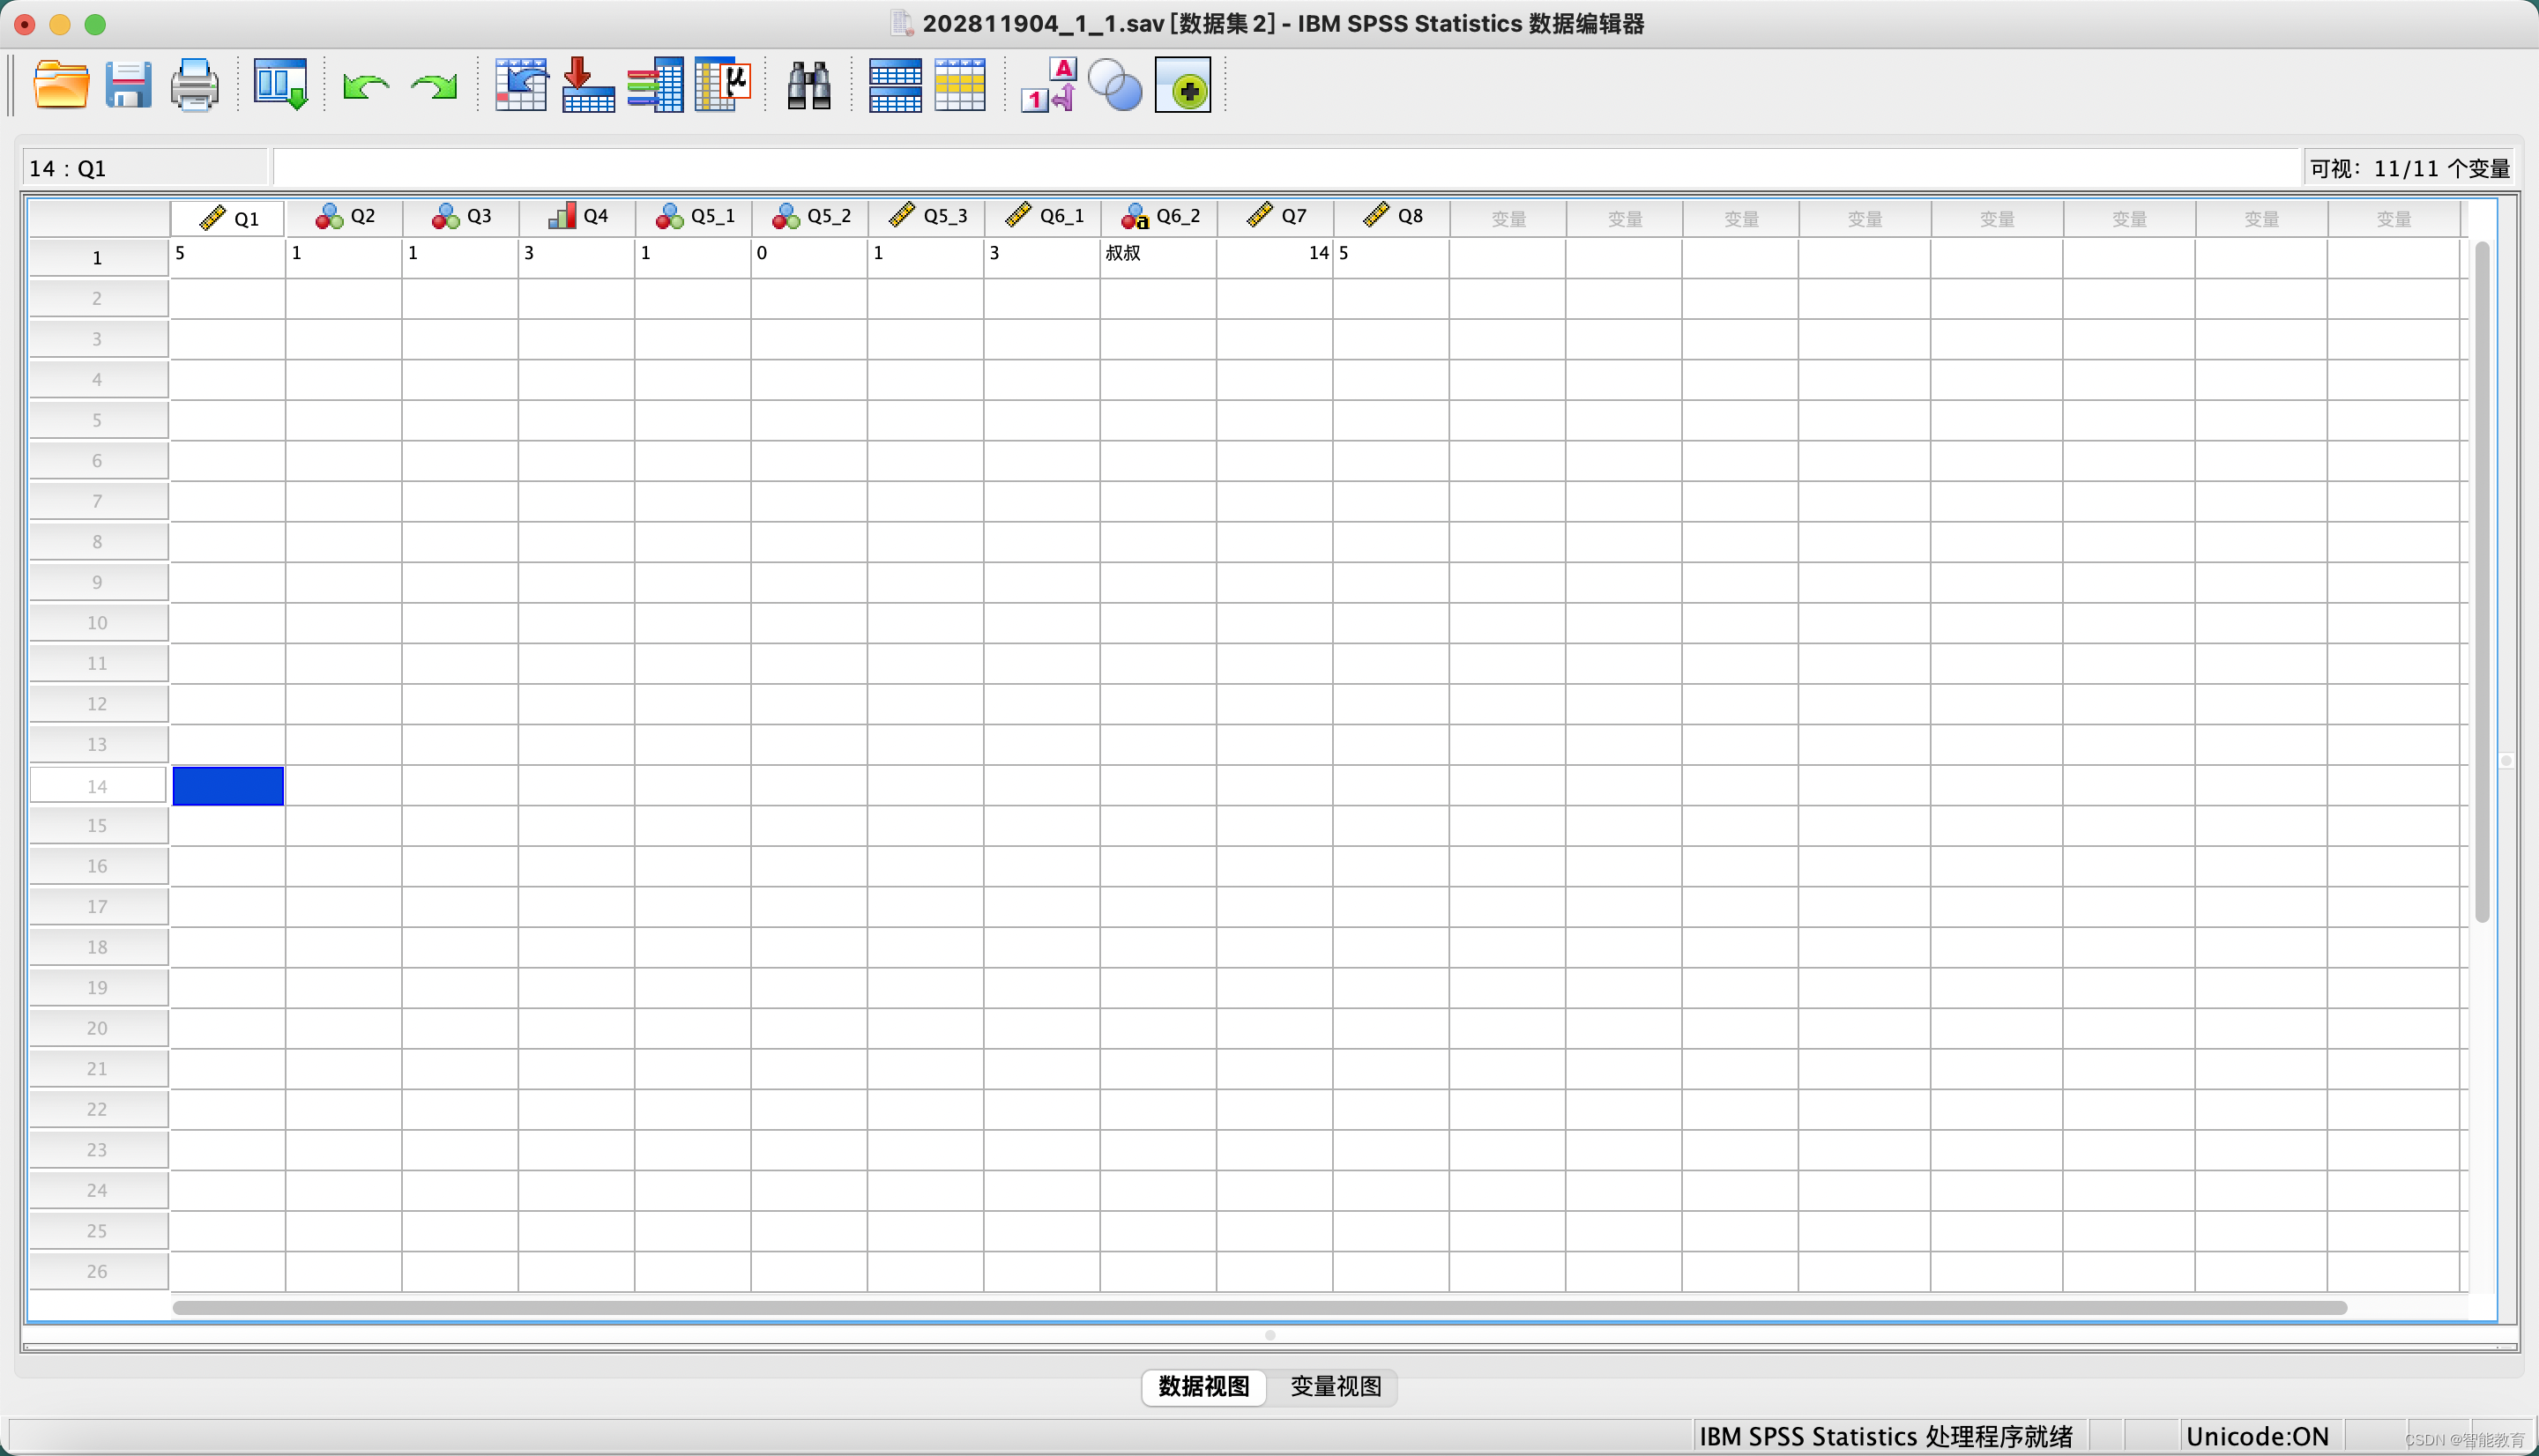Viewport: 2539px width, 1456px height.
Task: Select the Q6_2 string column header
Action: tap(1159, 217)
